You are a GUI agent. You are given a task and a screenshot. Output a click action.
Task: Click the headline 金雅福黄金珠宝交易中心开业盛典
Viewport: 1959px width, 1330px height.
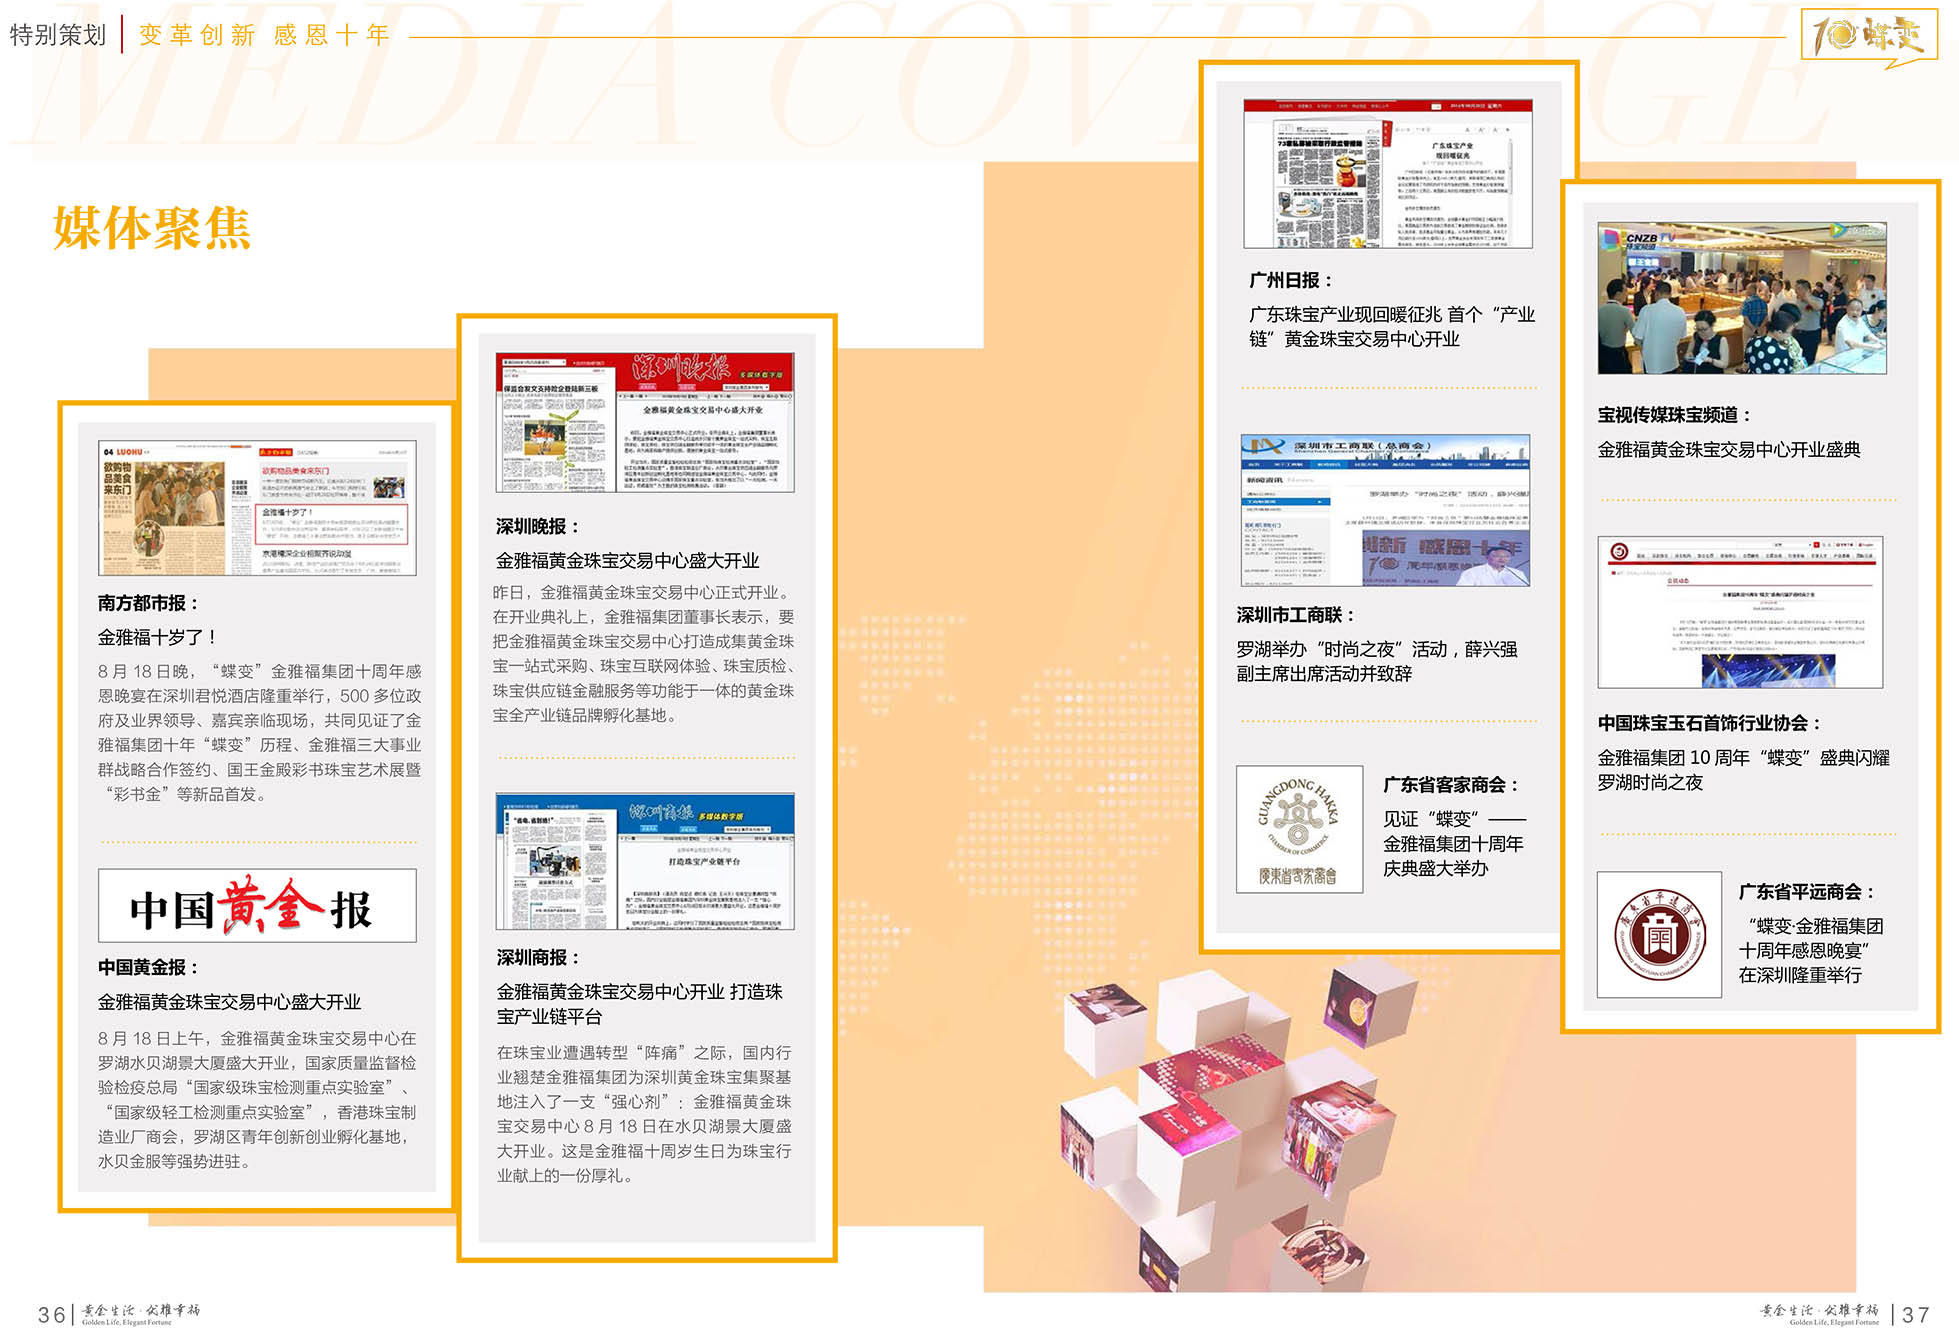point(1729,449)
